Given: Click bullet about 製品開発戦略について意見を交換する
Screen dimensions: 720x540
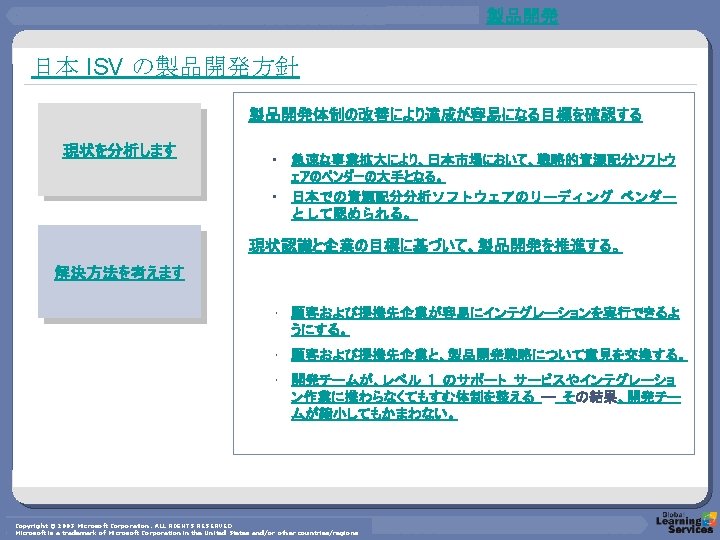Looking at the screenshot, I should point(489,354).
